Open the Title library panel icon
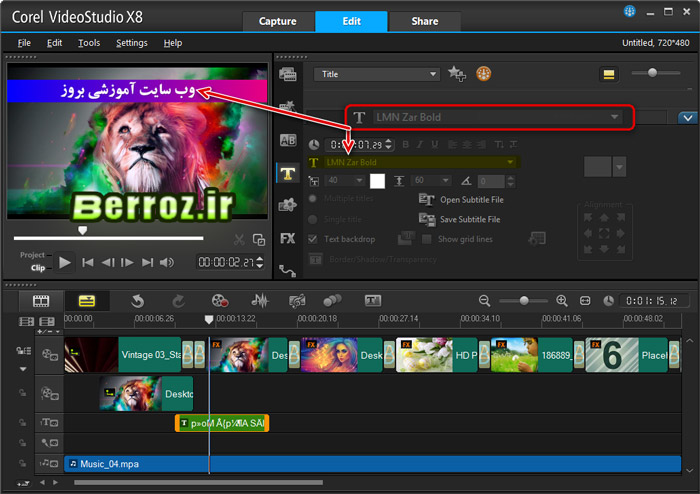 288,173
